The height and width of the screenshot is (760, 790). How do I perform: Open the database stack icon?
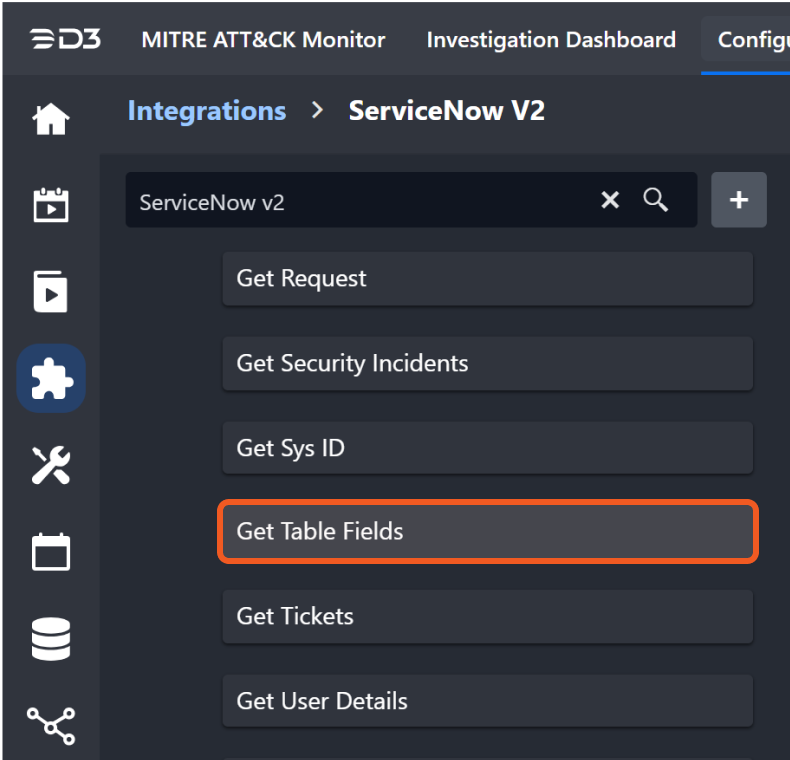point(51,639)
